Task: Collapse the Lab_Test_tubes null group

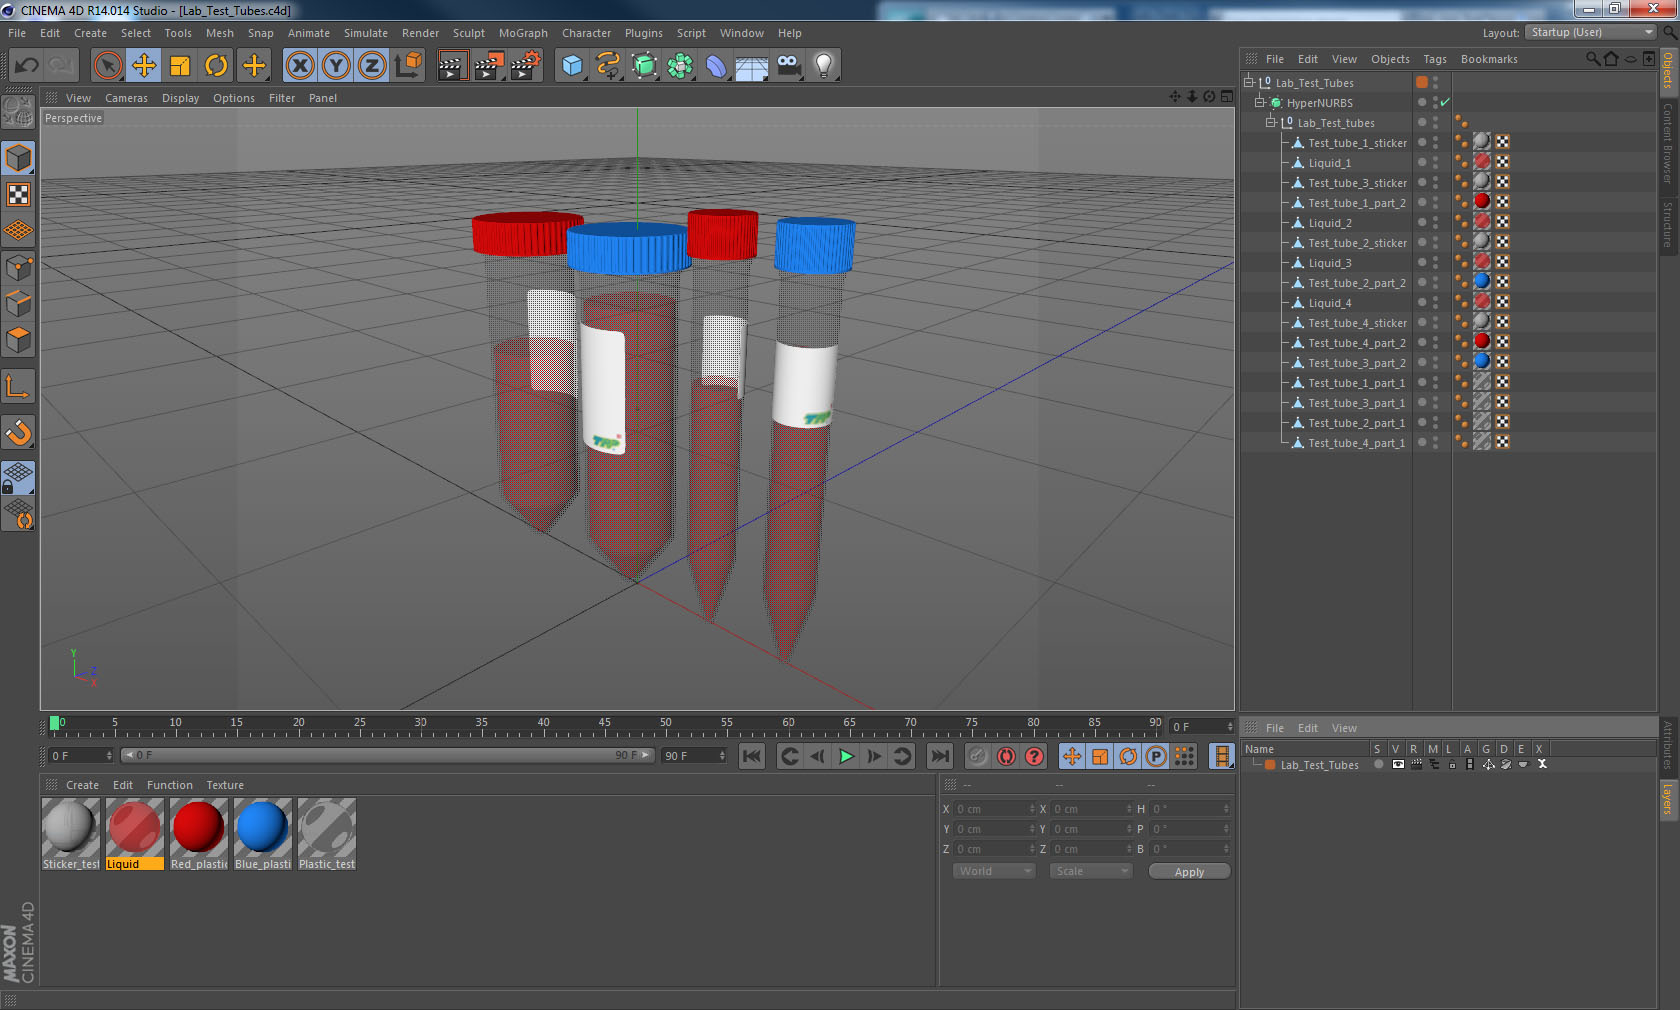Action: pos(1270,122)
